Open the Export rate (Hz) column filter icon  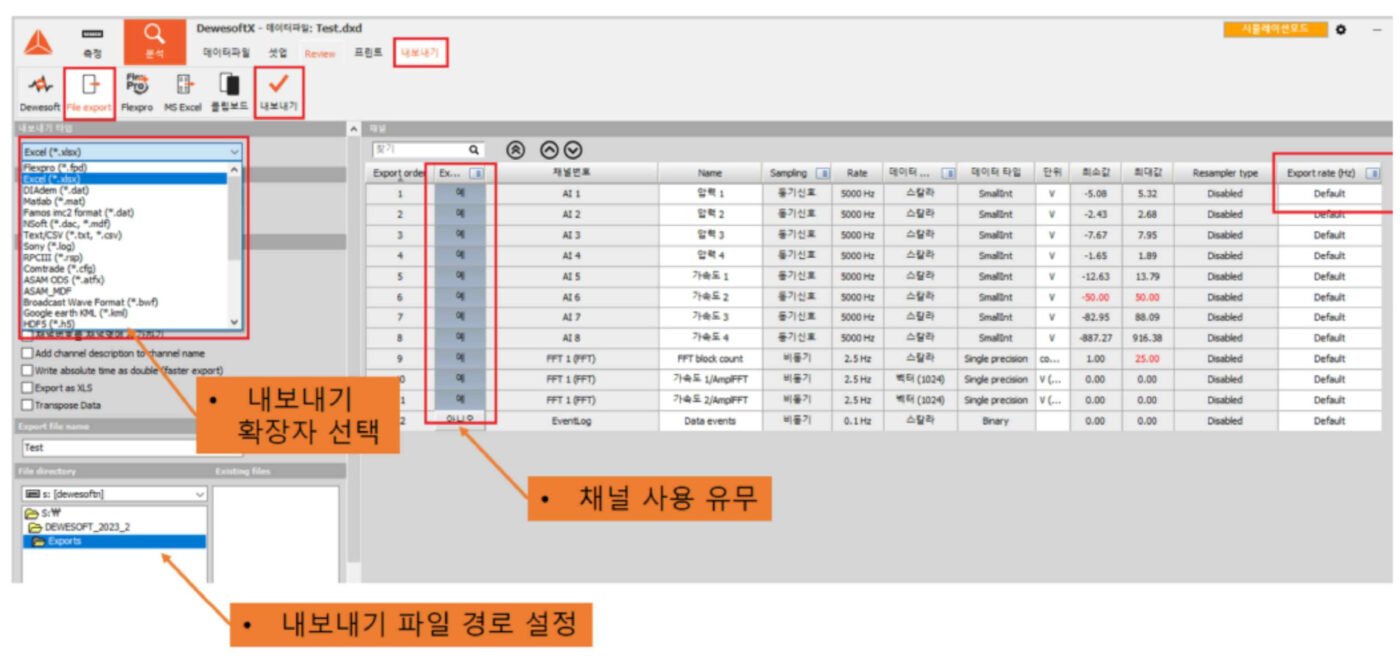point(1373,173)
